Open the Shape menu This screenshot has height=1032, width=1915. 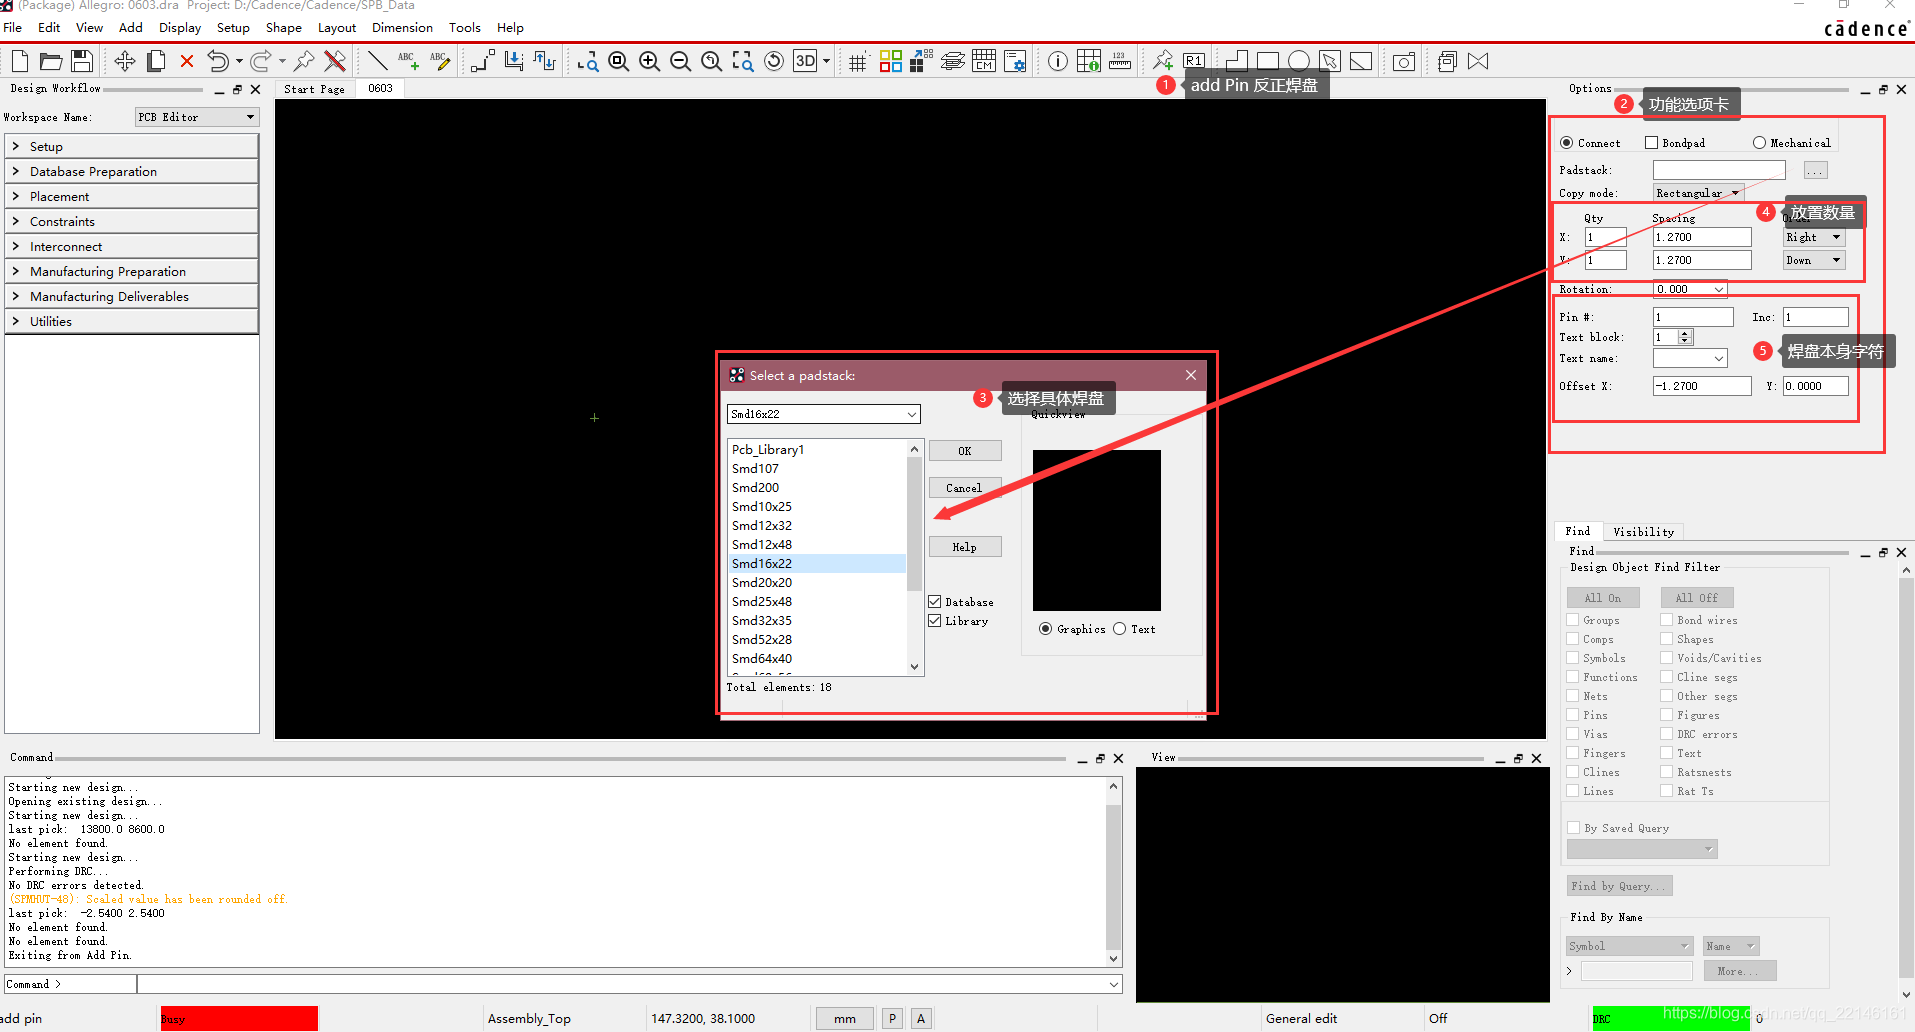click(283, 28)
